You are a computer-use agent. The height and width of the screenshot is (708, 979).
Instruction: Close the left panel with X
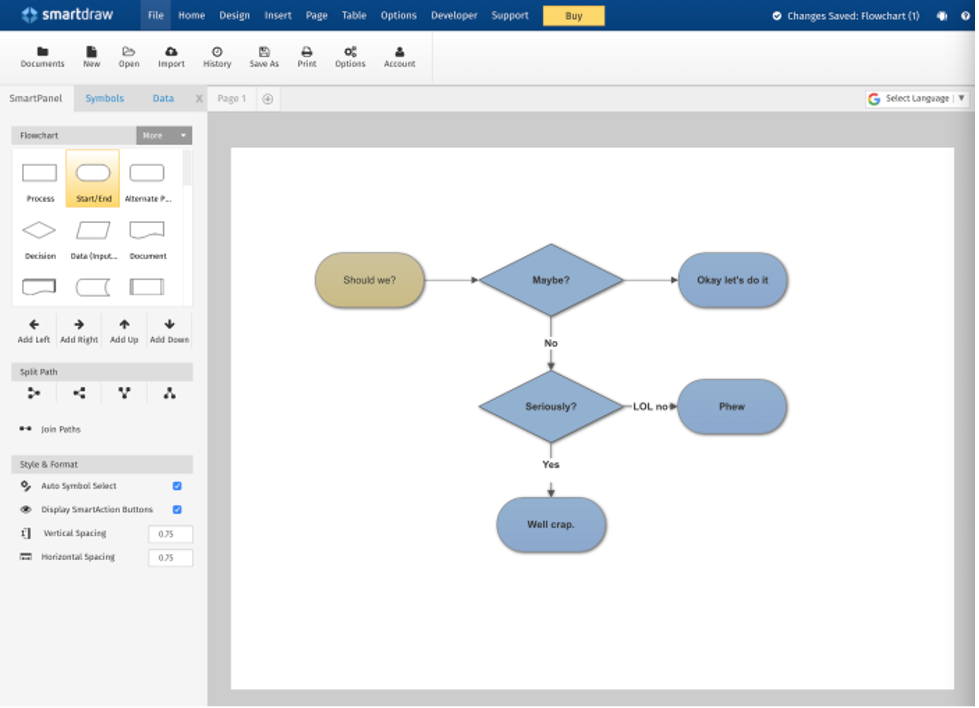click(x=199, y=99)
